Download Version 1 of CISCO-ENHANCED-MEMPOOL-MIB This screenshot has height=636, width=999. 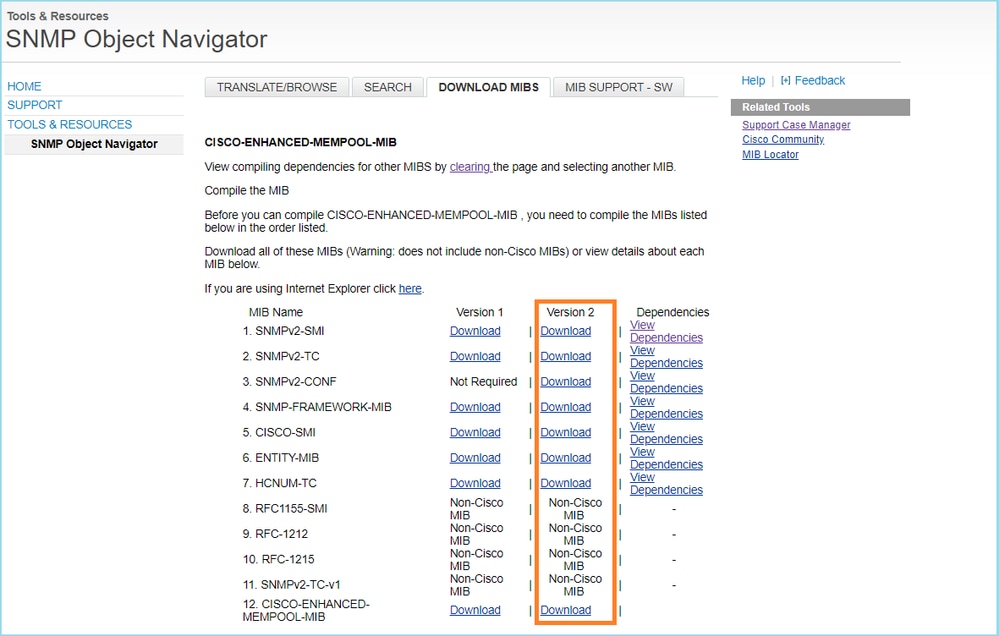click(x=475, y=611)
